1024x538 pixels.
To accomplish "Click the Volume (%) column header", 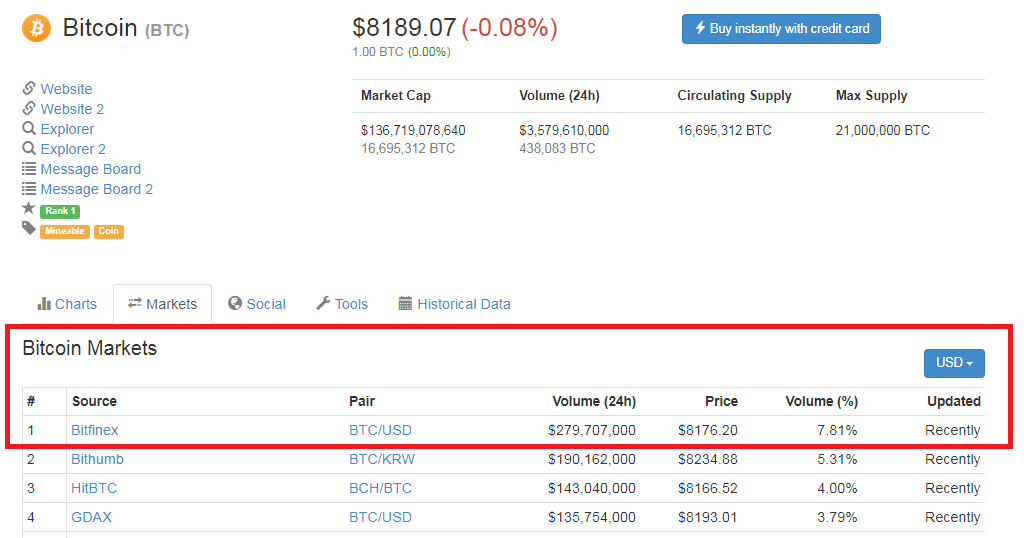I will [821, 401].
